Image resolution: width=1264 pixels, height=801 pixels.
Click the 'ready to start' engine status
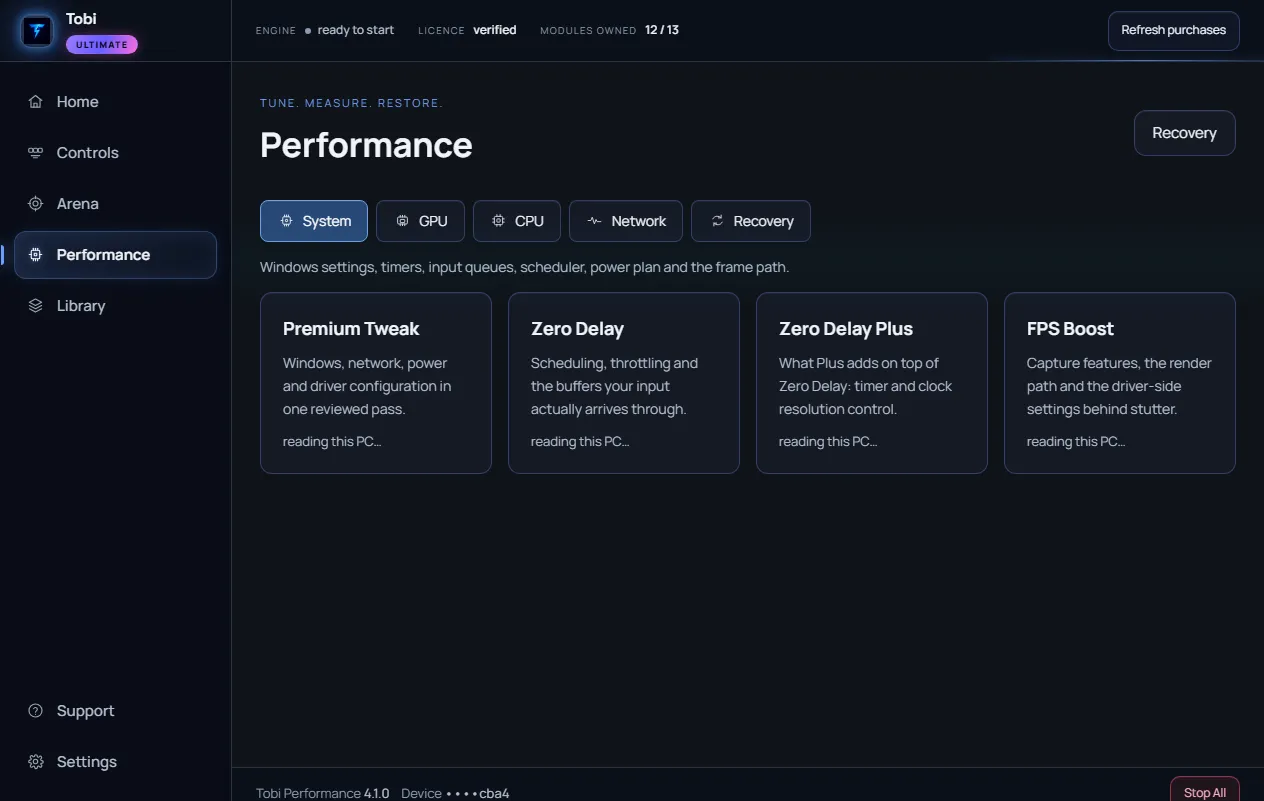355,30
